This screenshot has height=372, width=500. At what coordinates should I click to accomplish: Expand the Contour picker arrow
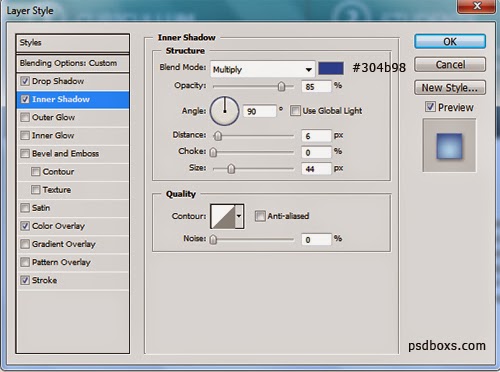pos(239,216)
